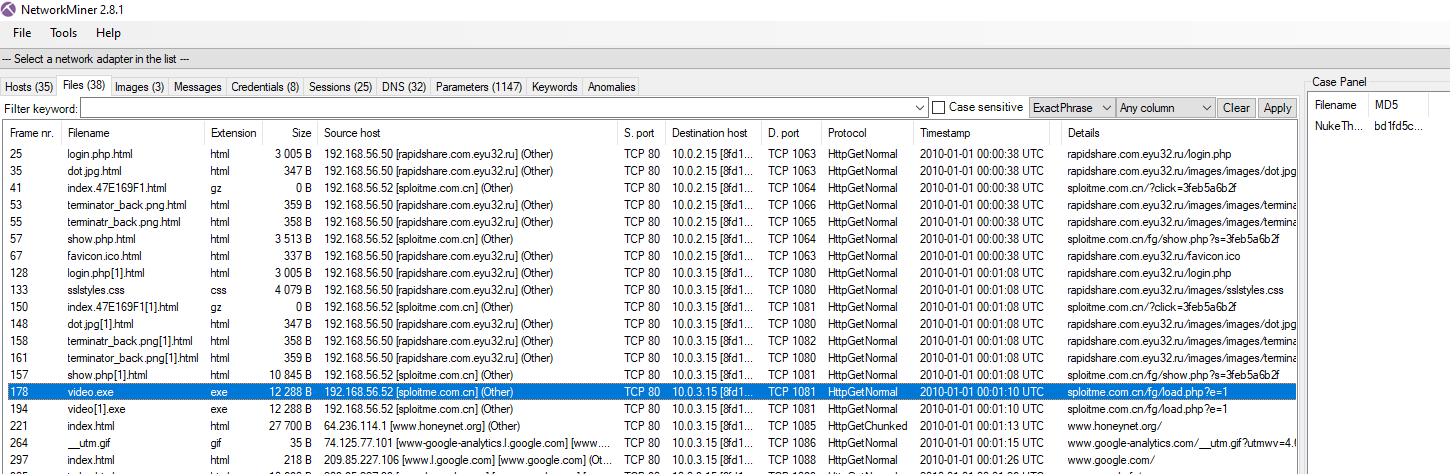The height and width of the screenshot is (474, 1450).
Task: Open the Help menu
Action: (x=108, y=33)
